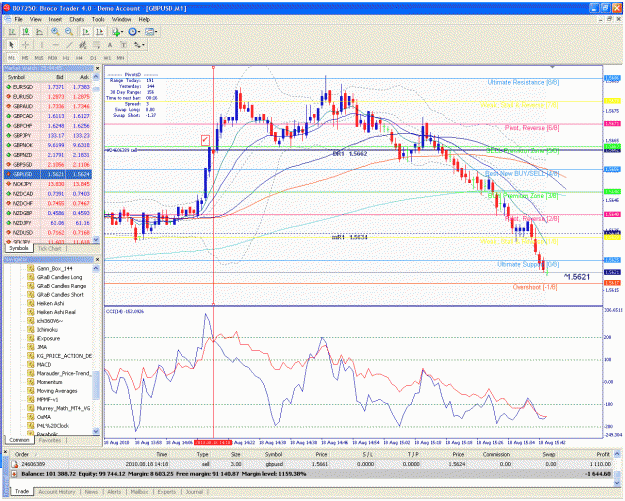Select the text label tool
The image size is (625, 501).
coord(124,45)
